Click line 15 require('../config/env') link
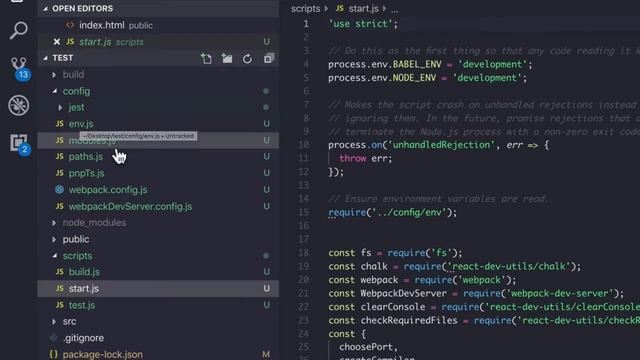The image size is (640, 360). [392, 212]
